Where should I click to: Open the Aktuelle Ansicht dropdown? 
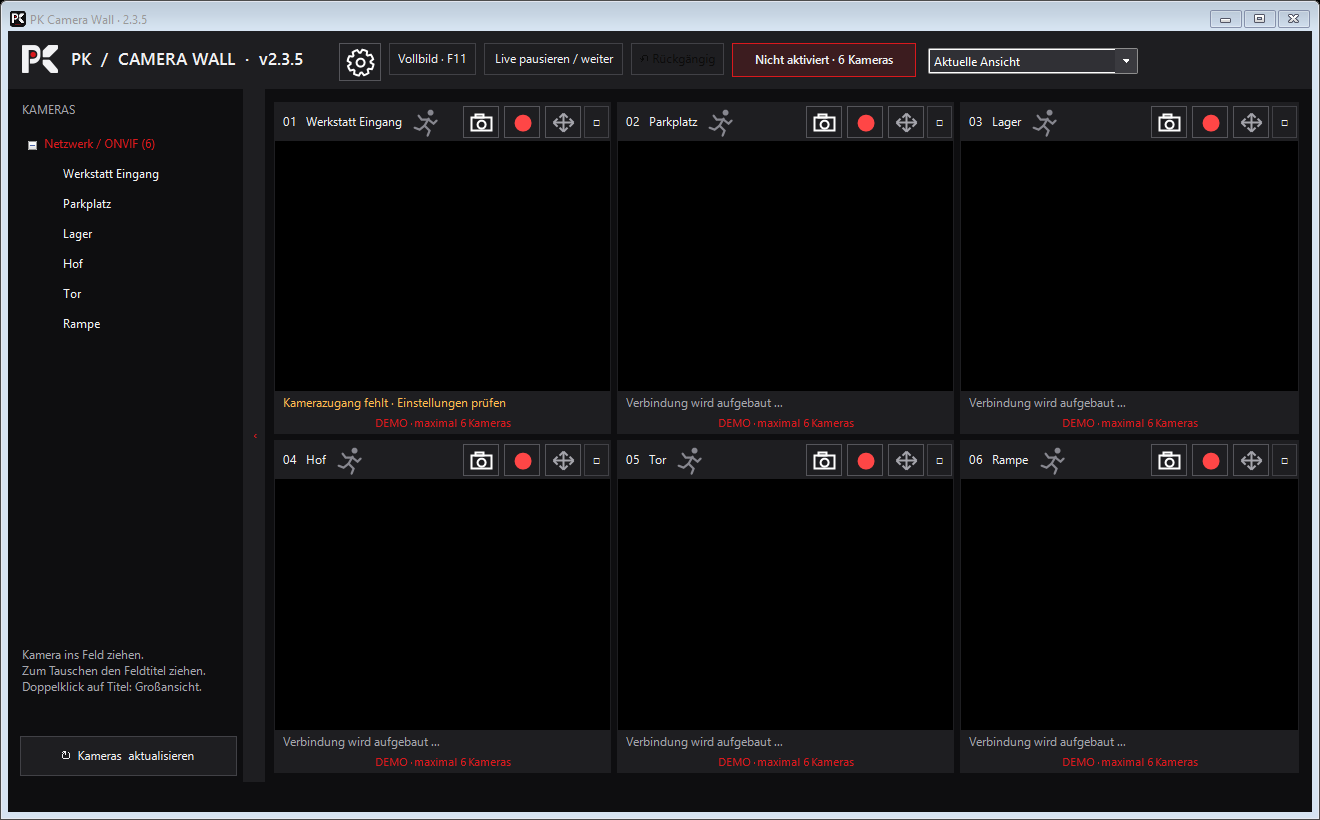point(1126,61)
